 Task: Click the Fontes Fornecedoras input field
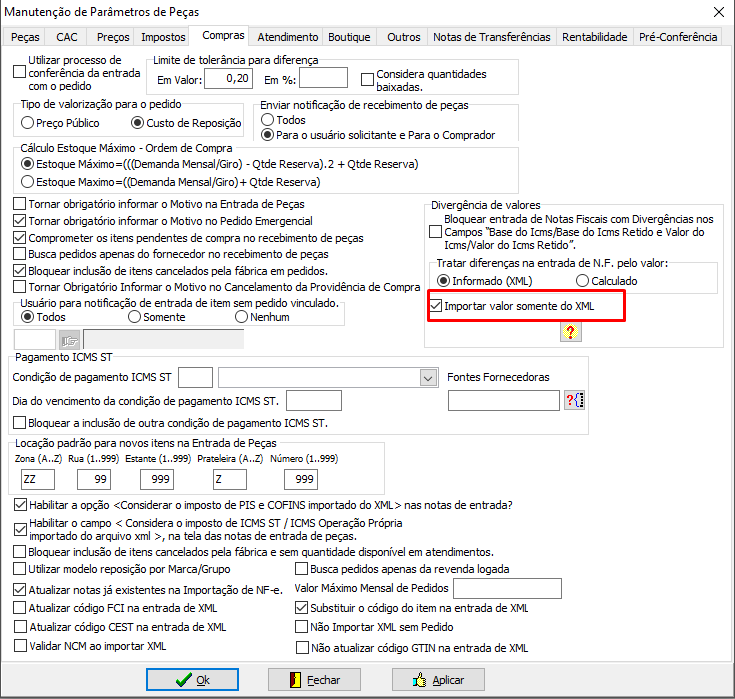(x=504, y=401)
